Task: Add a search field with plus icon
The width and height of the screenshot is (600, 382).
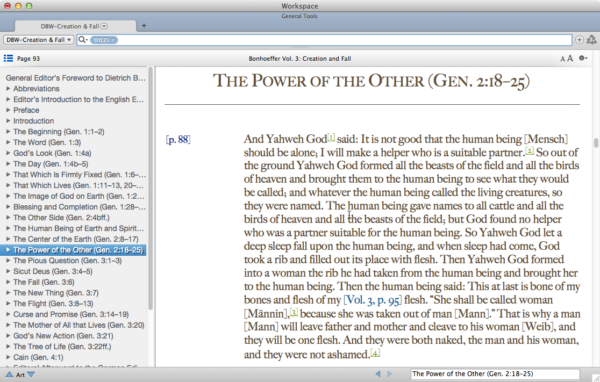Action: pyautogui.click(x=579, y=40)
